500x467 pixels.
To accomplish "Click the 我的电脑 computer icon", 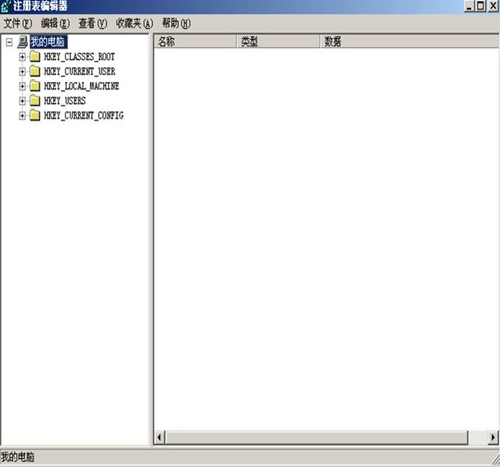I will pos(23,42).
